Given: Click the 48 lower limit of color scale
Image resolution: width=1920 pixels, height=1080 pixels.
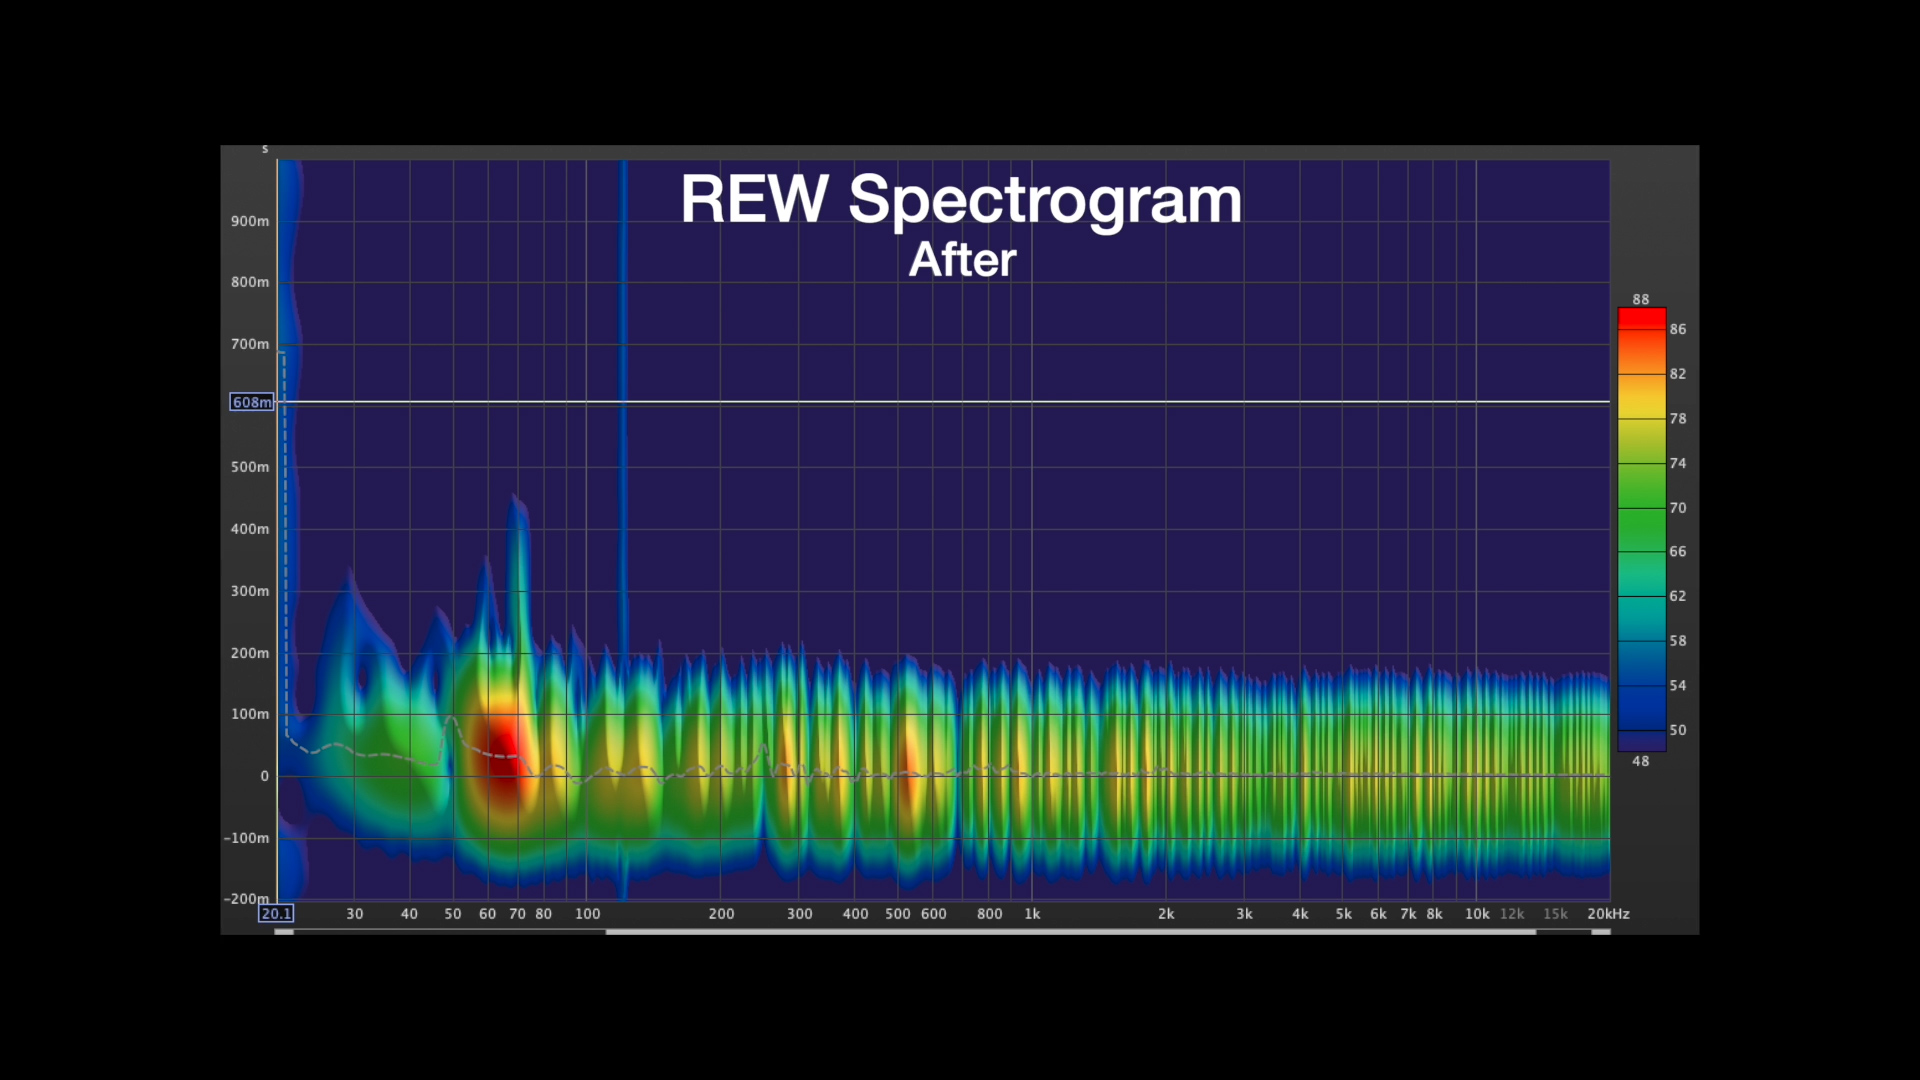Looking at the screenshot, I should tap(1641, 761).
